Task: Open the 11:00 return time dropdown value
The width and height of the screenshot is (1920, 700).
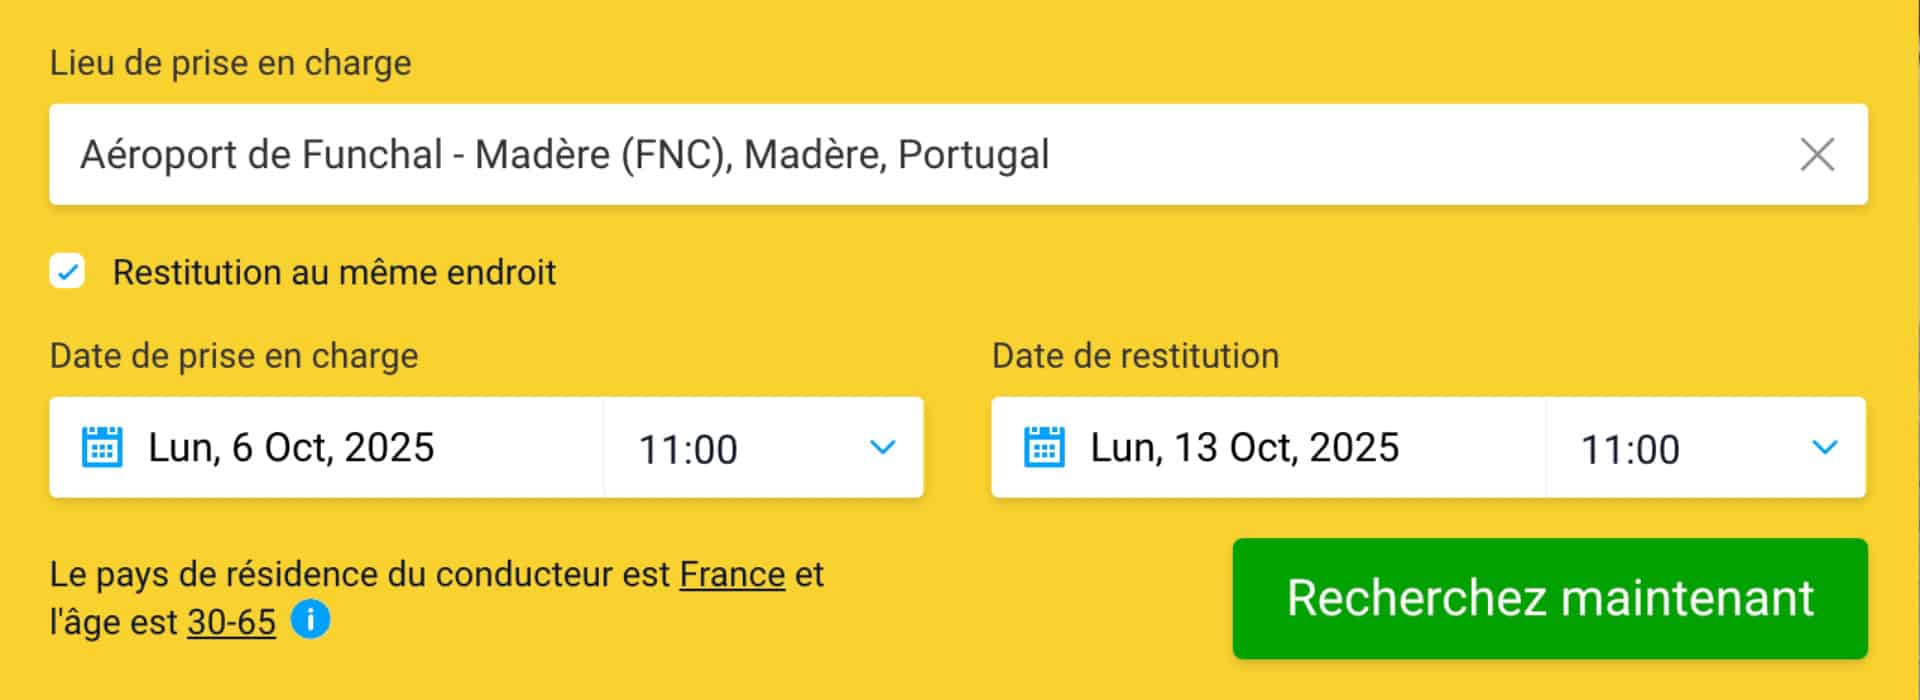Action: tap(1630, 449)
